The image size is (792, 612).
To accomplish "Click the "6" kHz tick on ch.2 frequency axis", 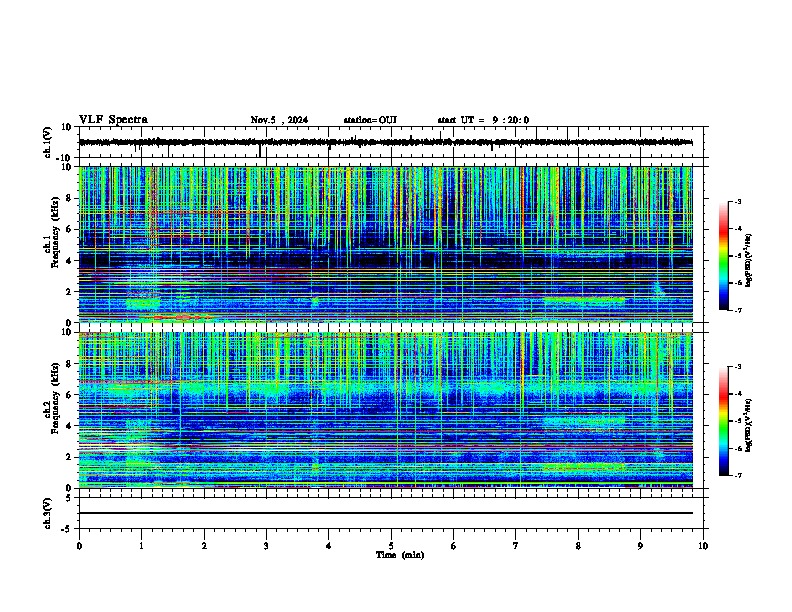I will [x=70, y=395].
